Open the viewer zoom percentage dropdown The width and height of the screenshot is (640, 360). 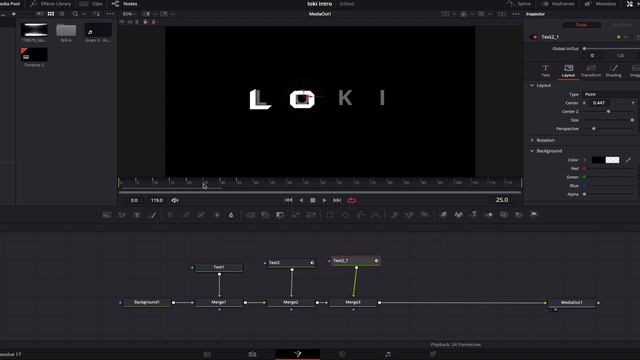coord(129,14)
